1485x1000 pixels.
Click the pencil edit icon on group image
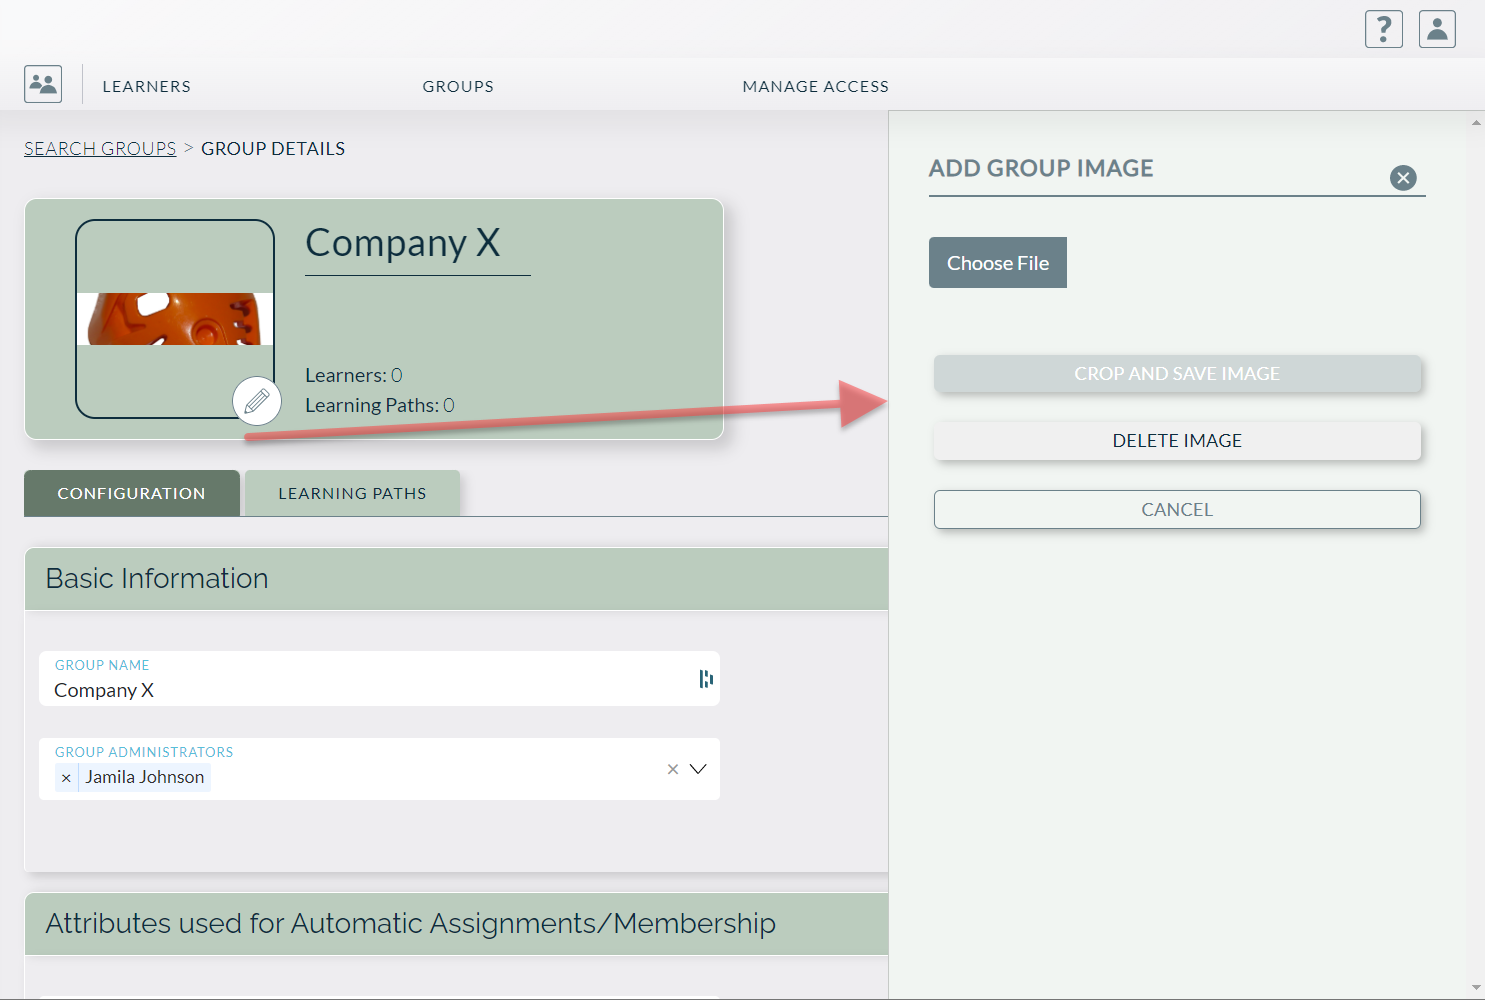coord(257,401)
